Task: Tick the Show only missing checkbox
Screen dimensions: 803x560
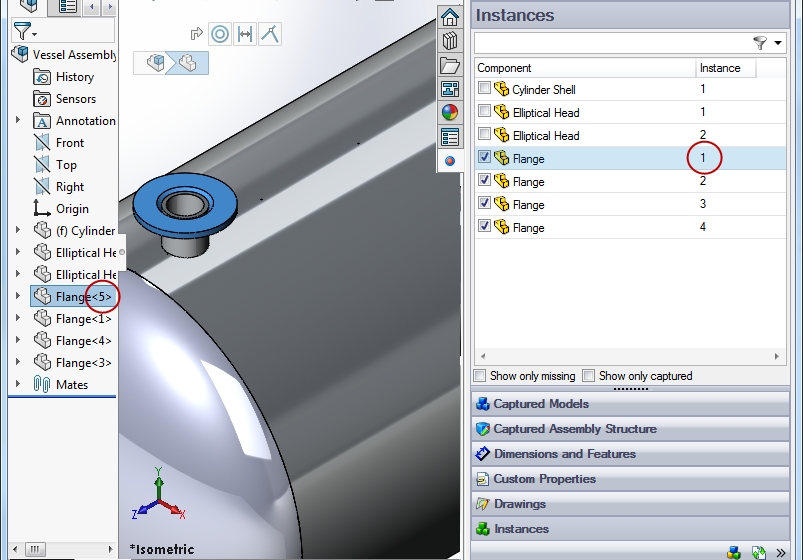Action: [481, 376]
